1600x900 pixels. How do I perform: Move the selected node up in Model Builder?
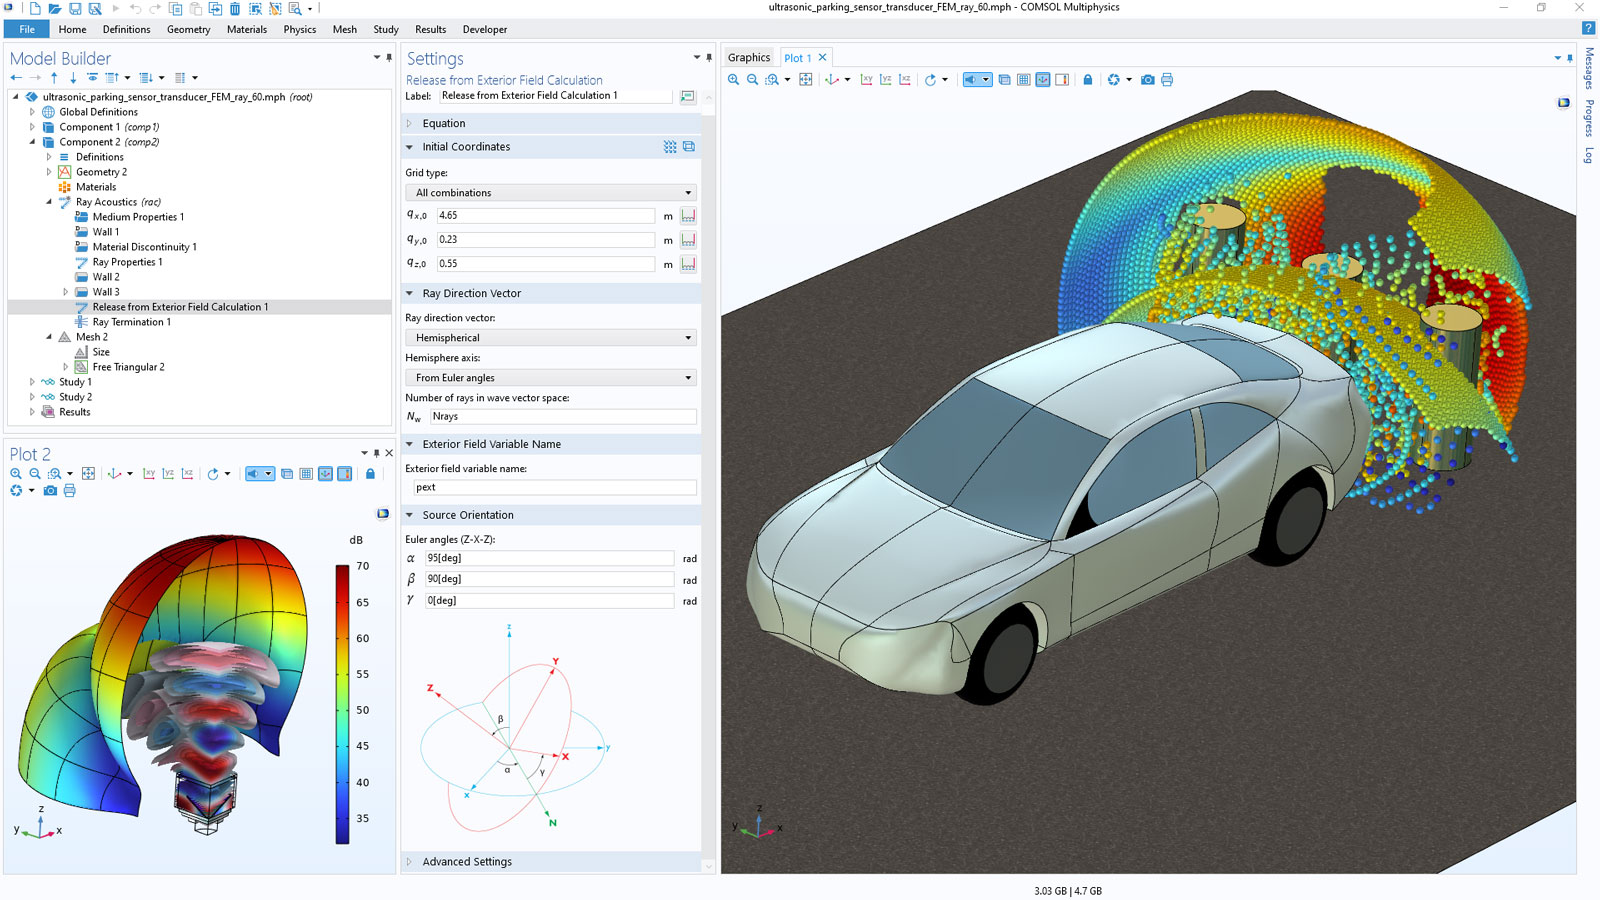[54, 78]
